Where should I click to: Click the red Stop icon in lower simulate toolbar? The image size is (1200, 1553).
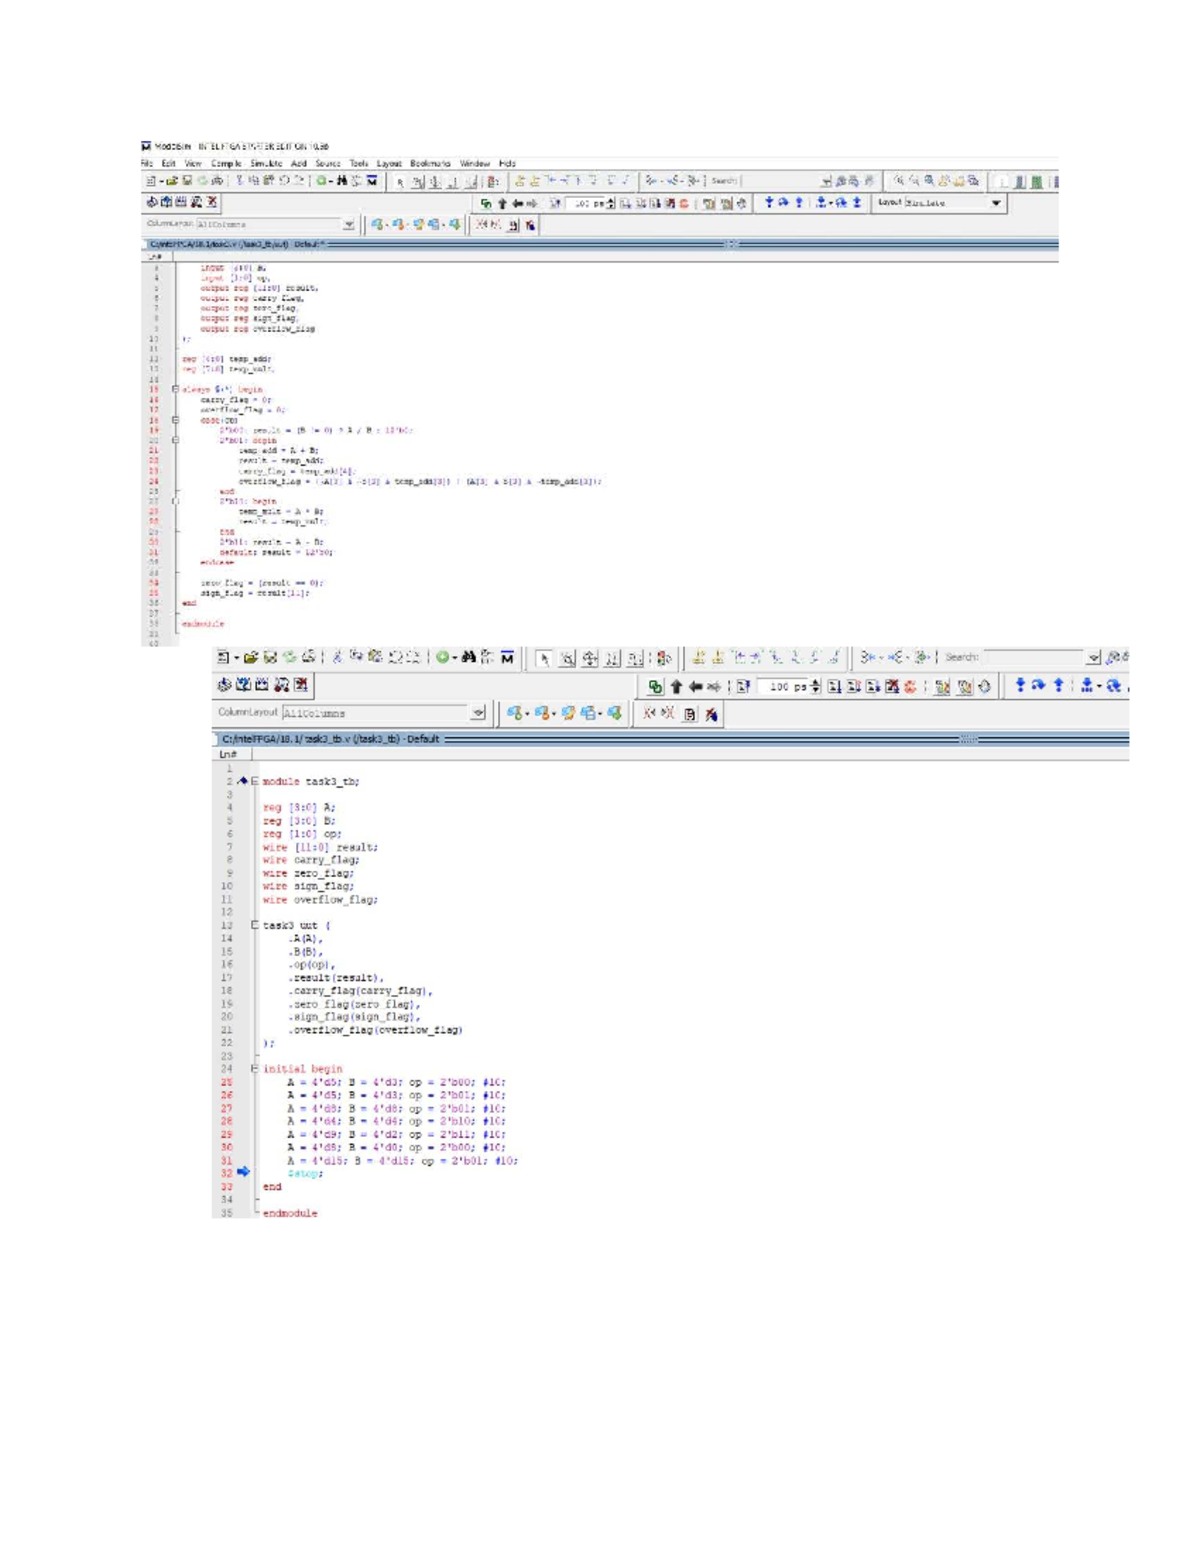click(x=910, y=687)
